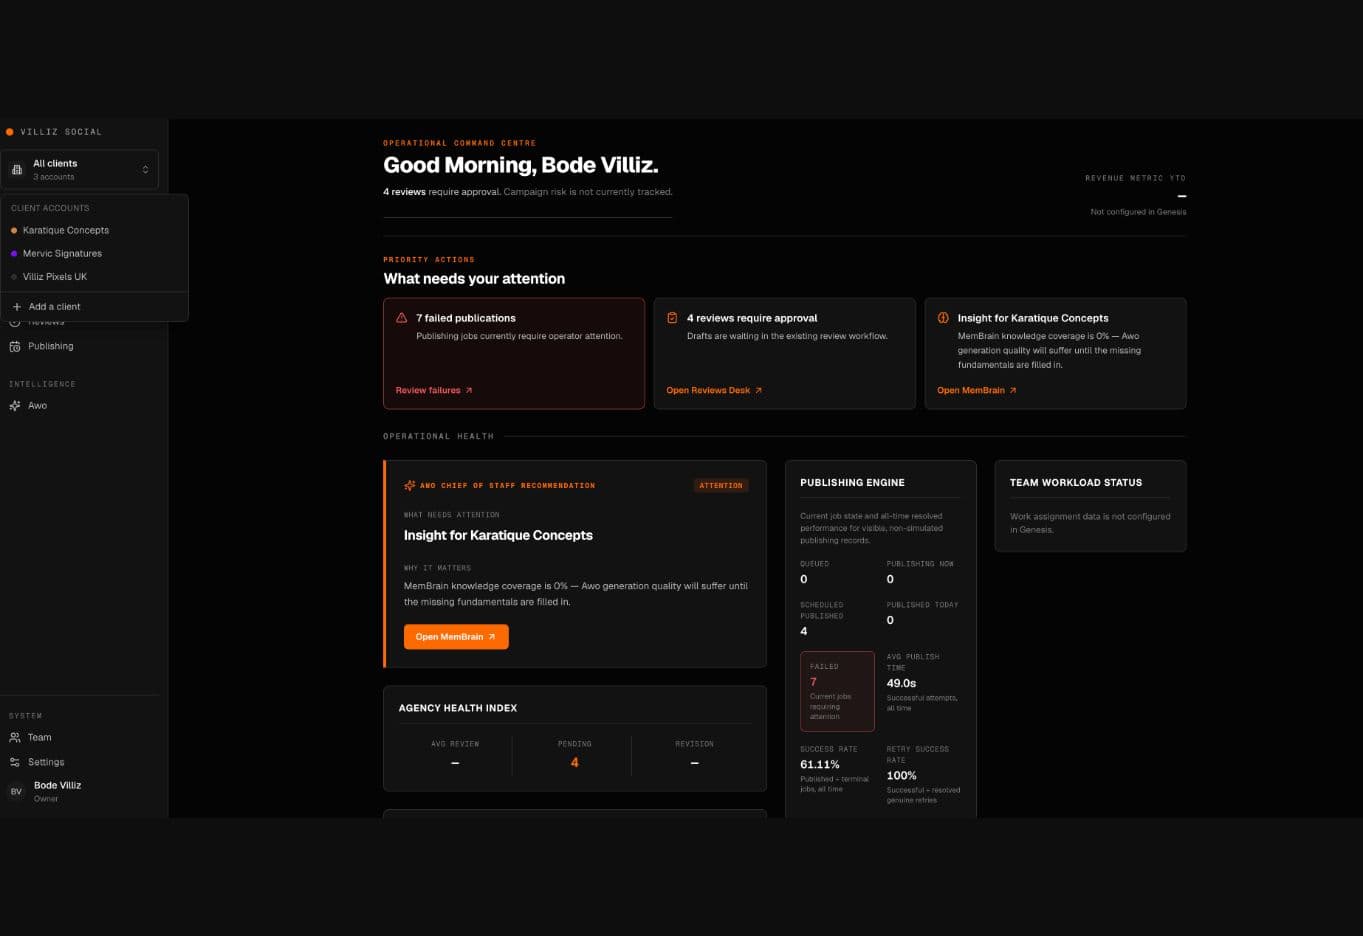Click the Failed 7 jobs tile

click(837, 691)
